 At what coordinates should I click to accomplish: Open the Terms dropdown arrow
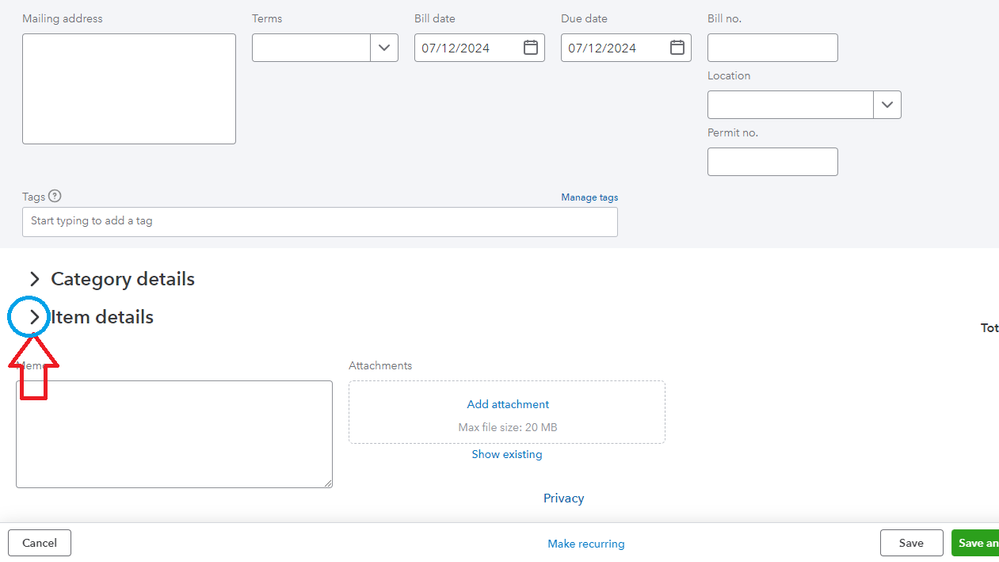click(384, 48)
